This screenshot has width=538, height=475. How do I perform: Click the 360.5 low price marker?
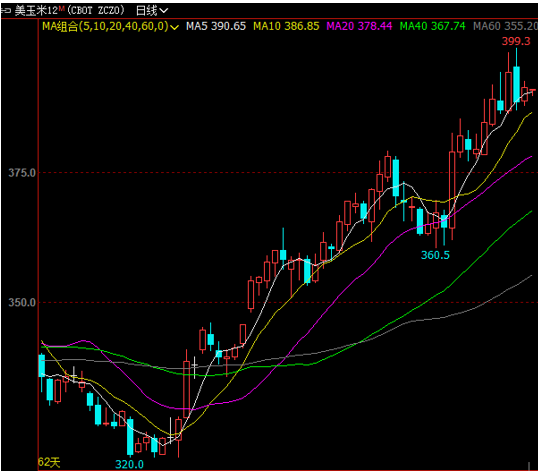pyautogui.click(x=435, y=255)
